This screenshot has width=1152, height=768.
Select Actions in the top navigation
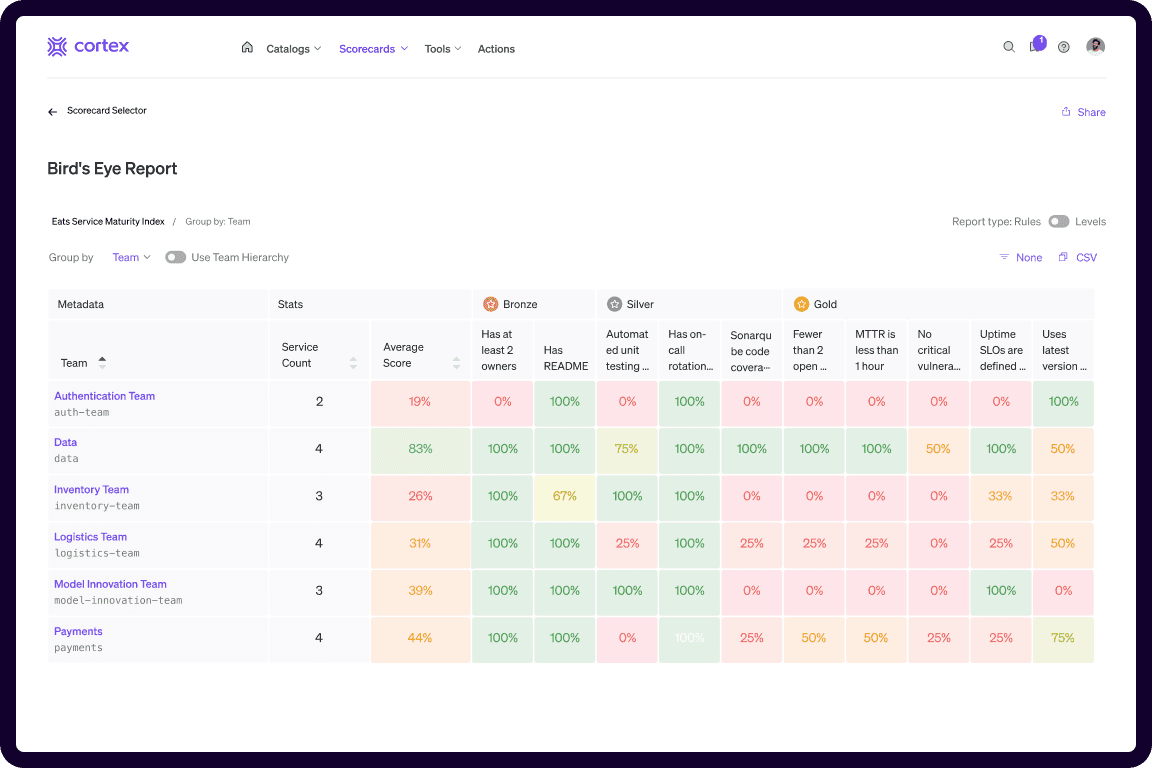point(496,49)
